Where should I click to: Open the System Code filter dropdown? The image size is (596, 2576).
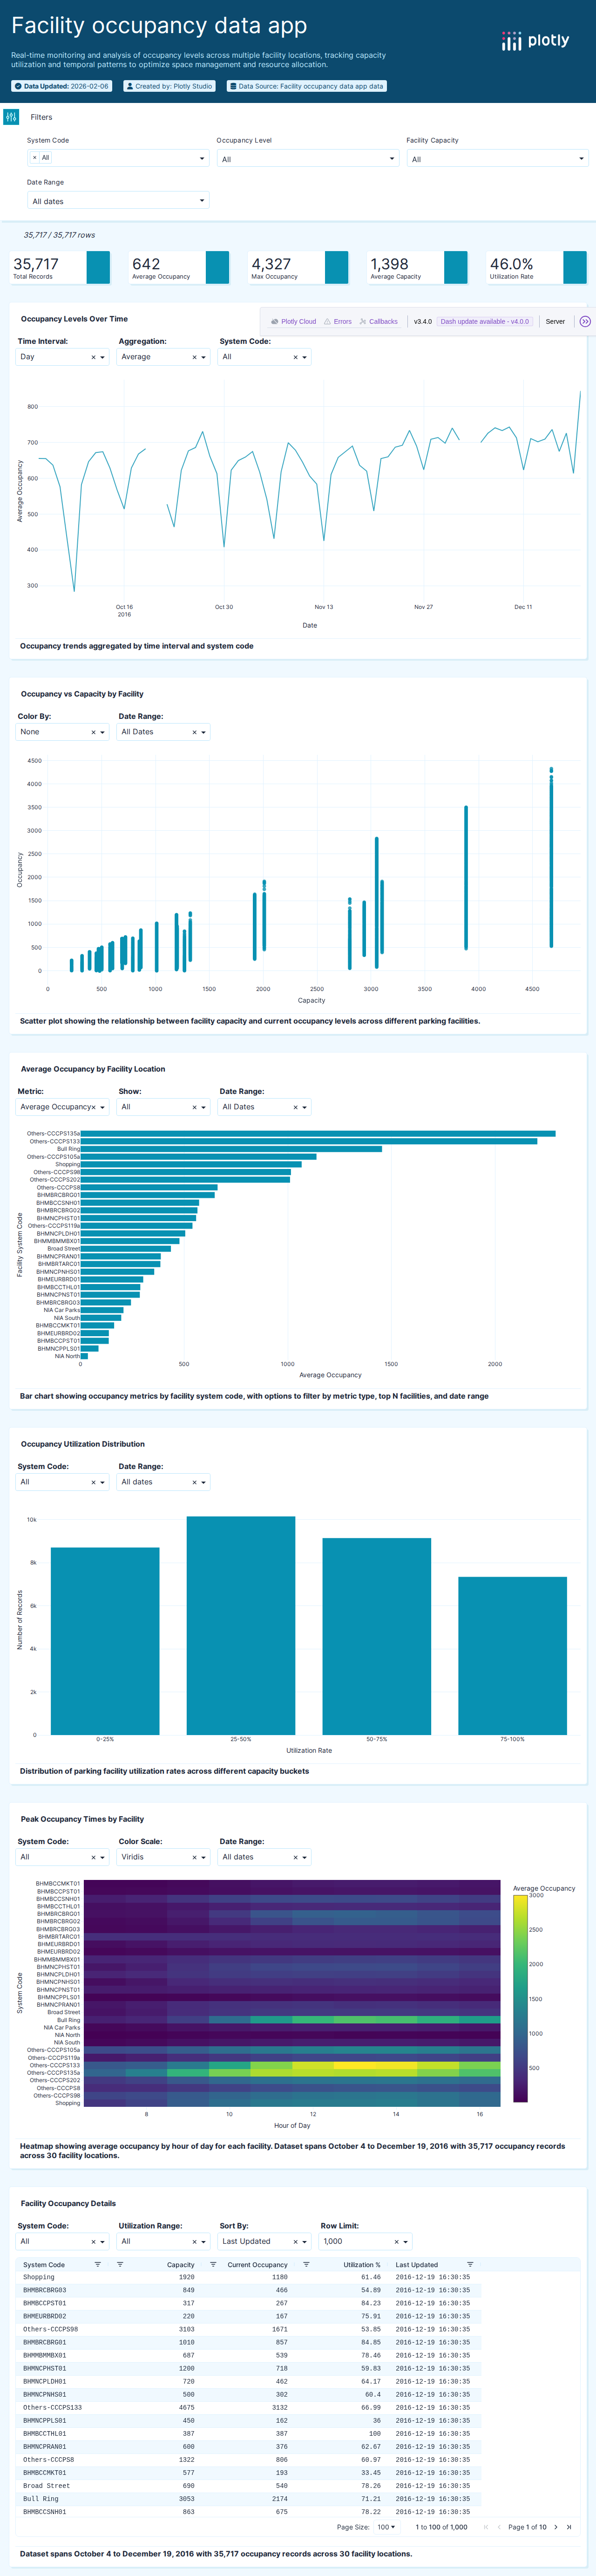[118, 158]
